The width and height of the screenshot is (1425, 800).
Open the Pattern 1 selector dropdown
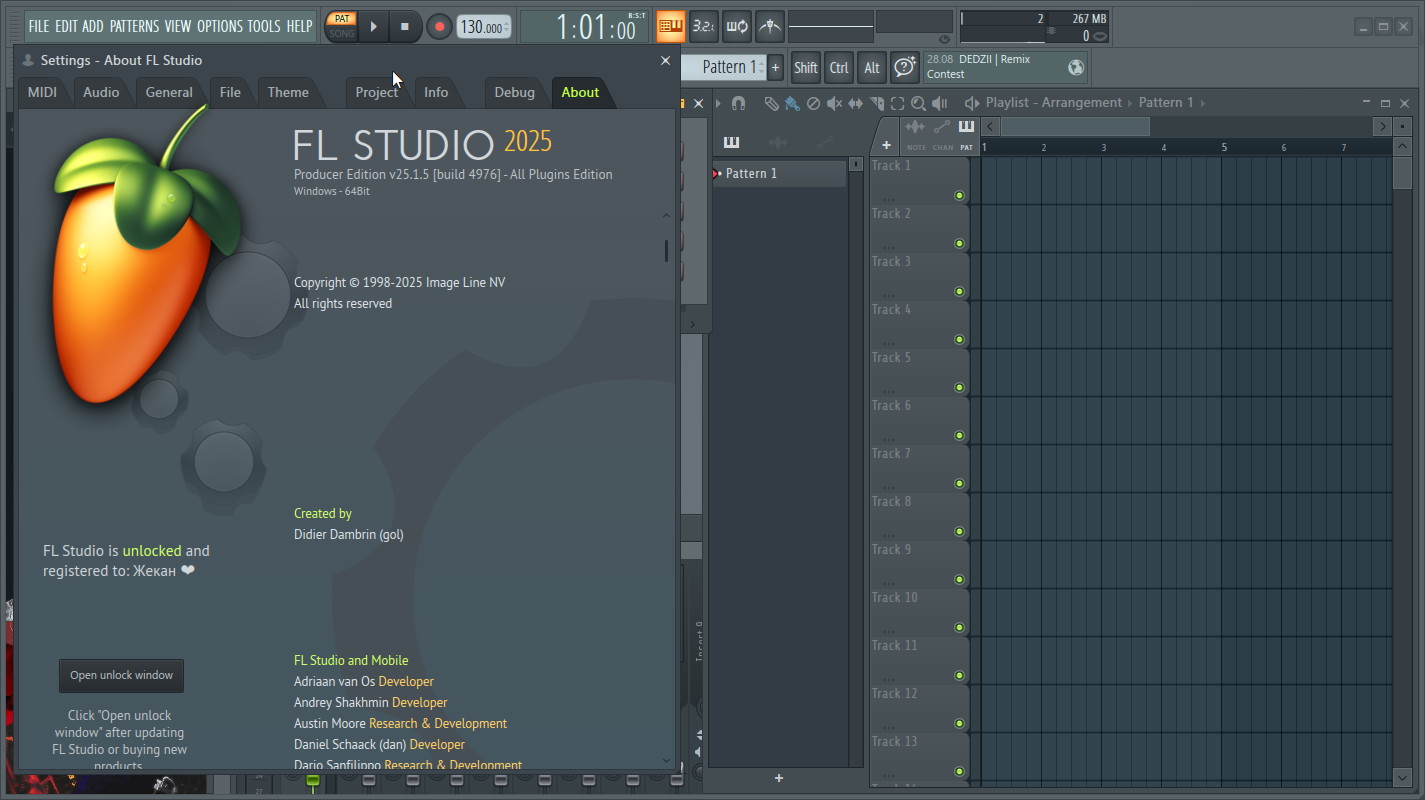724,67
